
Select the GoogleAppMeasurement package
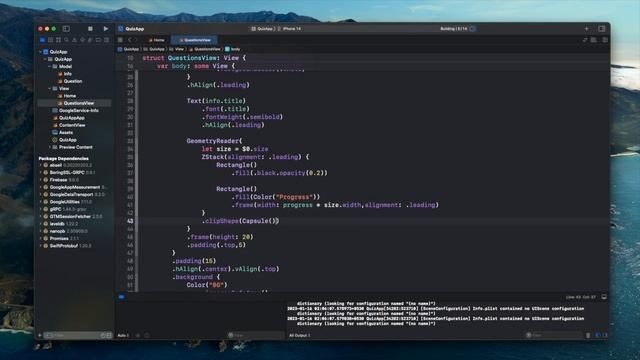(75, 187)
